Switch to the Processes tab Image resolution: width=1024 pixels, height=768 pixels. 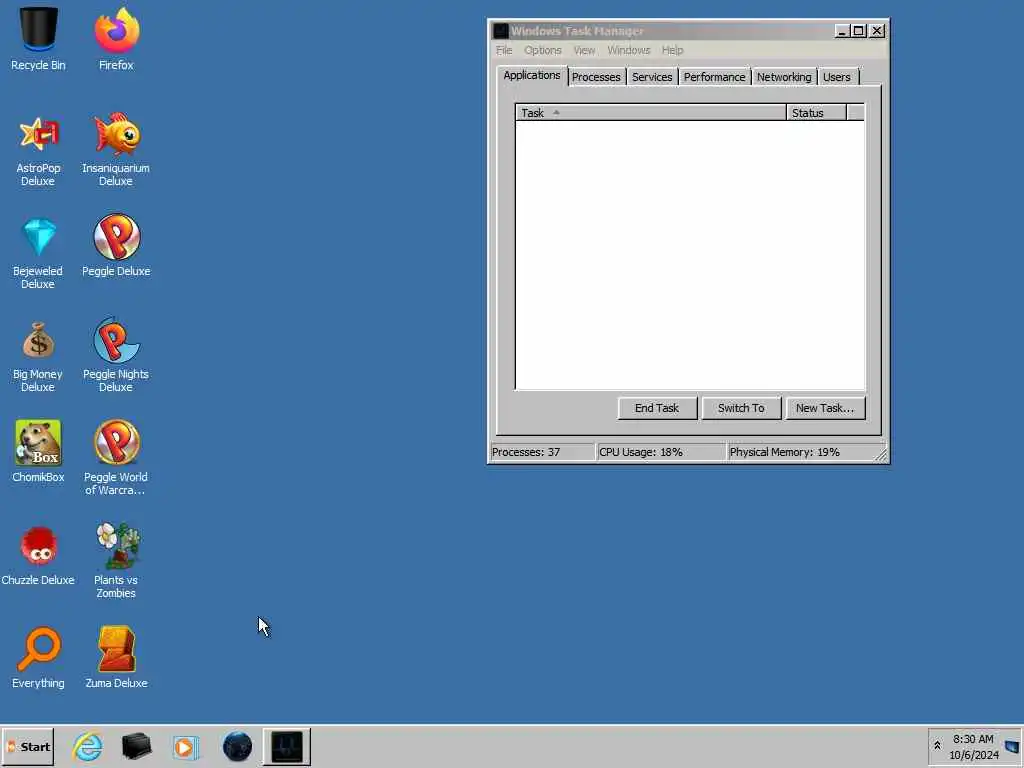(x=596, y=77)
